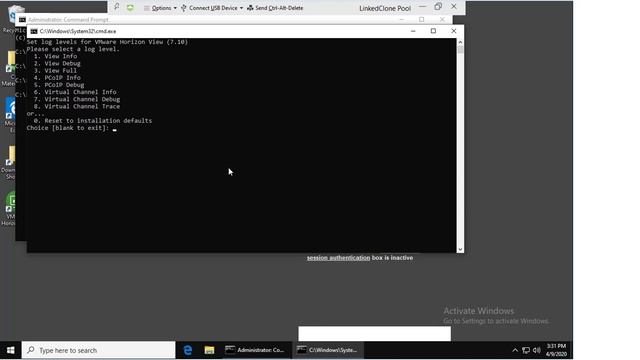Viewport: 640px width, 360px height.
Task: Open the Options dropdown menu
Action: 160,8
